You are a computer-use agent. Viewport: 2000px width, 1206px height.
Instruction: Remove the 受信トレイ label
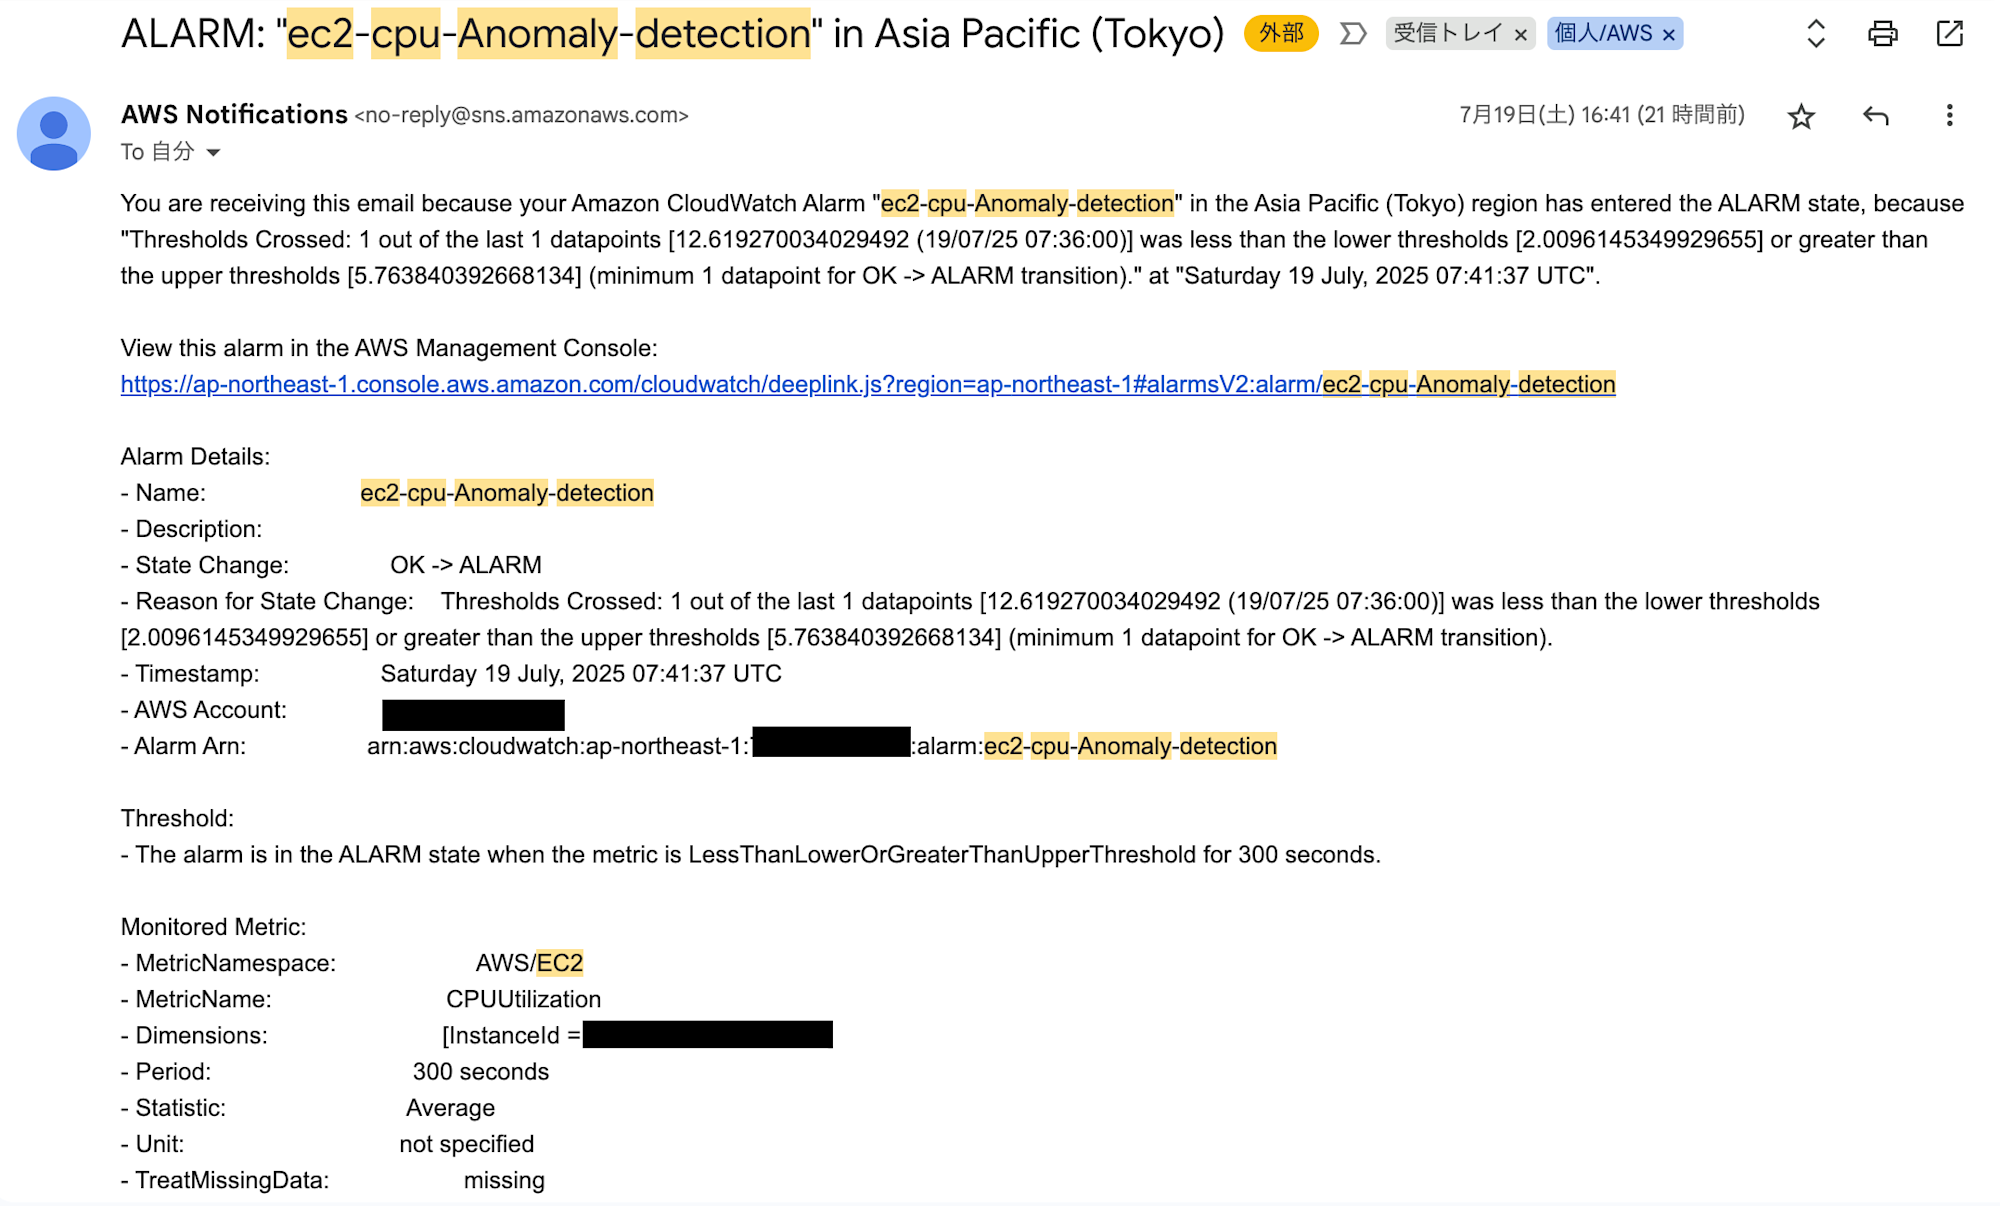pos(1521,35)
